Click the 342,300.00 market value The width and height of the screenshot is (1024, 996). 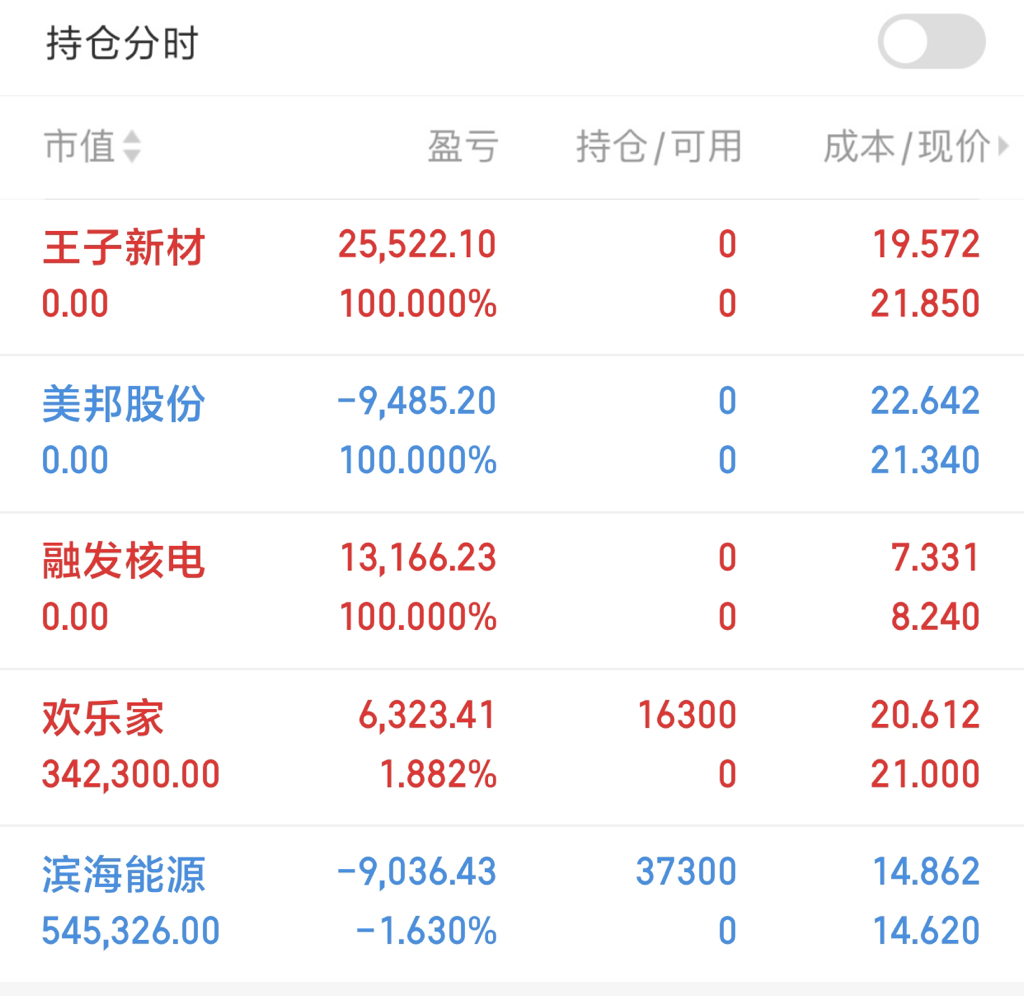(131, 775)
